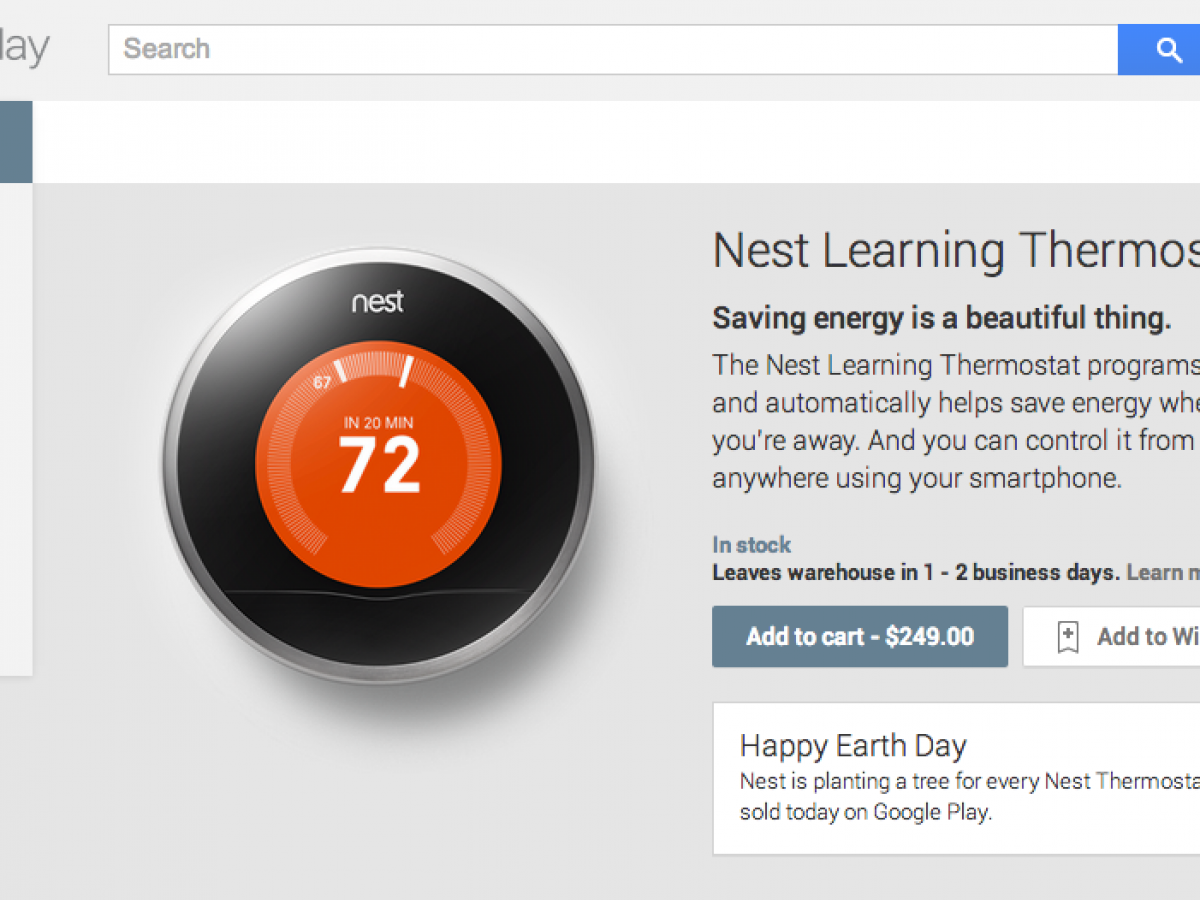Image resolution: width=1200 pixels, height=900 pixels.
Task: Select the Happy Earth Day heading
Action: (853, 746)
